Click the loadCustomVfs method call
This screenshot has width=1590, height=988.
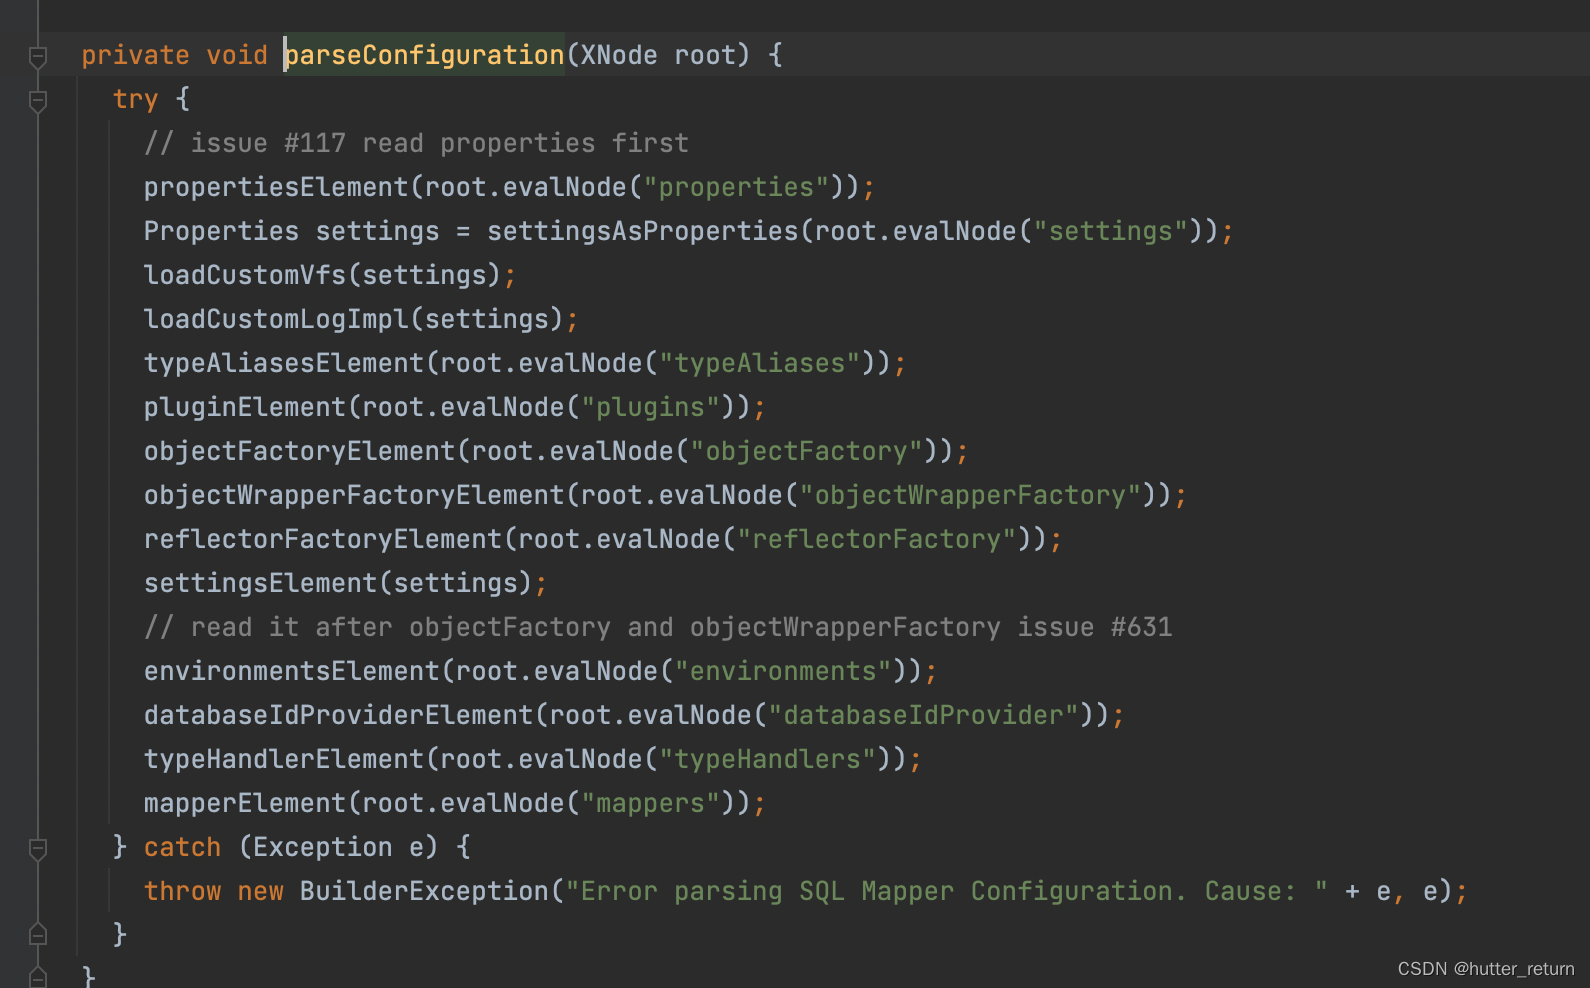(245, 275)
